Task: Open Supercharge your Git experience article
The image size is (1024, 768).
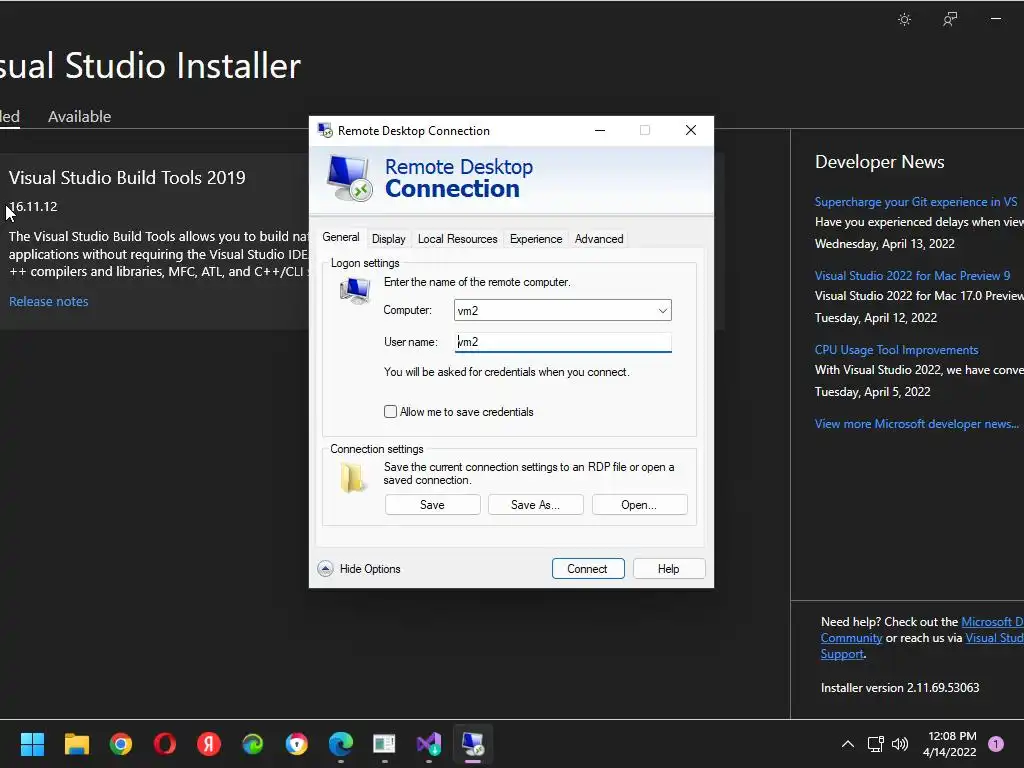Action: (x=916, y=202)
